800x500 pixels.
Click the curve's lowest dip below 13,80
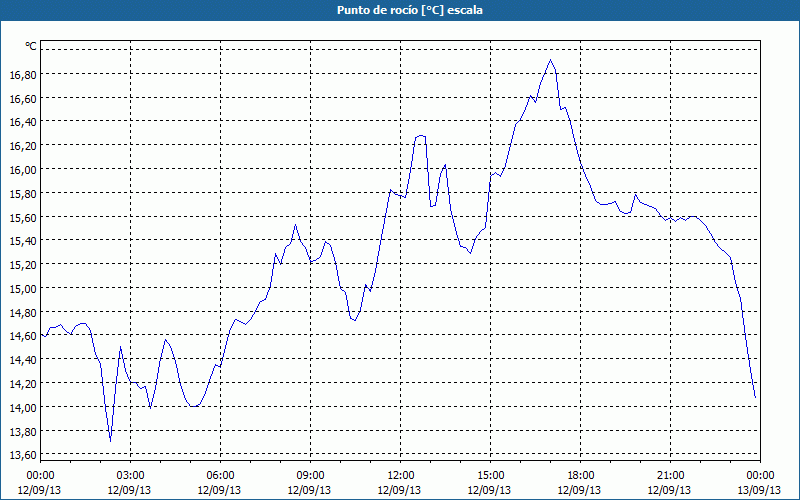point(110,441)
